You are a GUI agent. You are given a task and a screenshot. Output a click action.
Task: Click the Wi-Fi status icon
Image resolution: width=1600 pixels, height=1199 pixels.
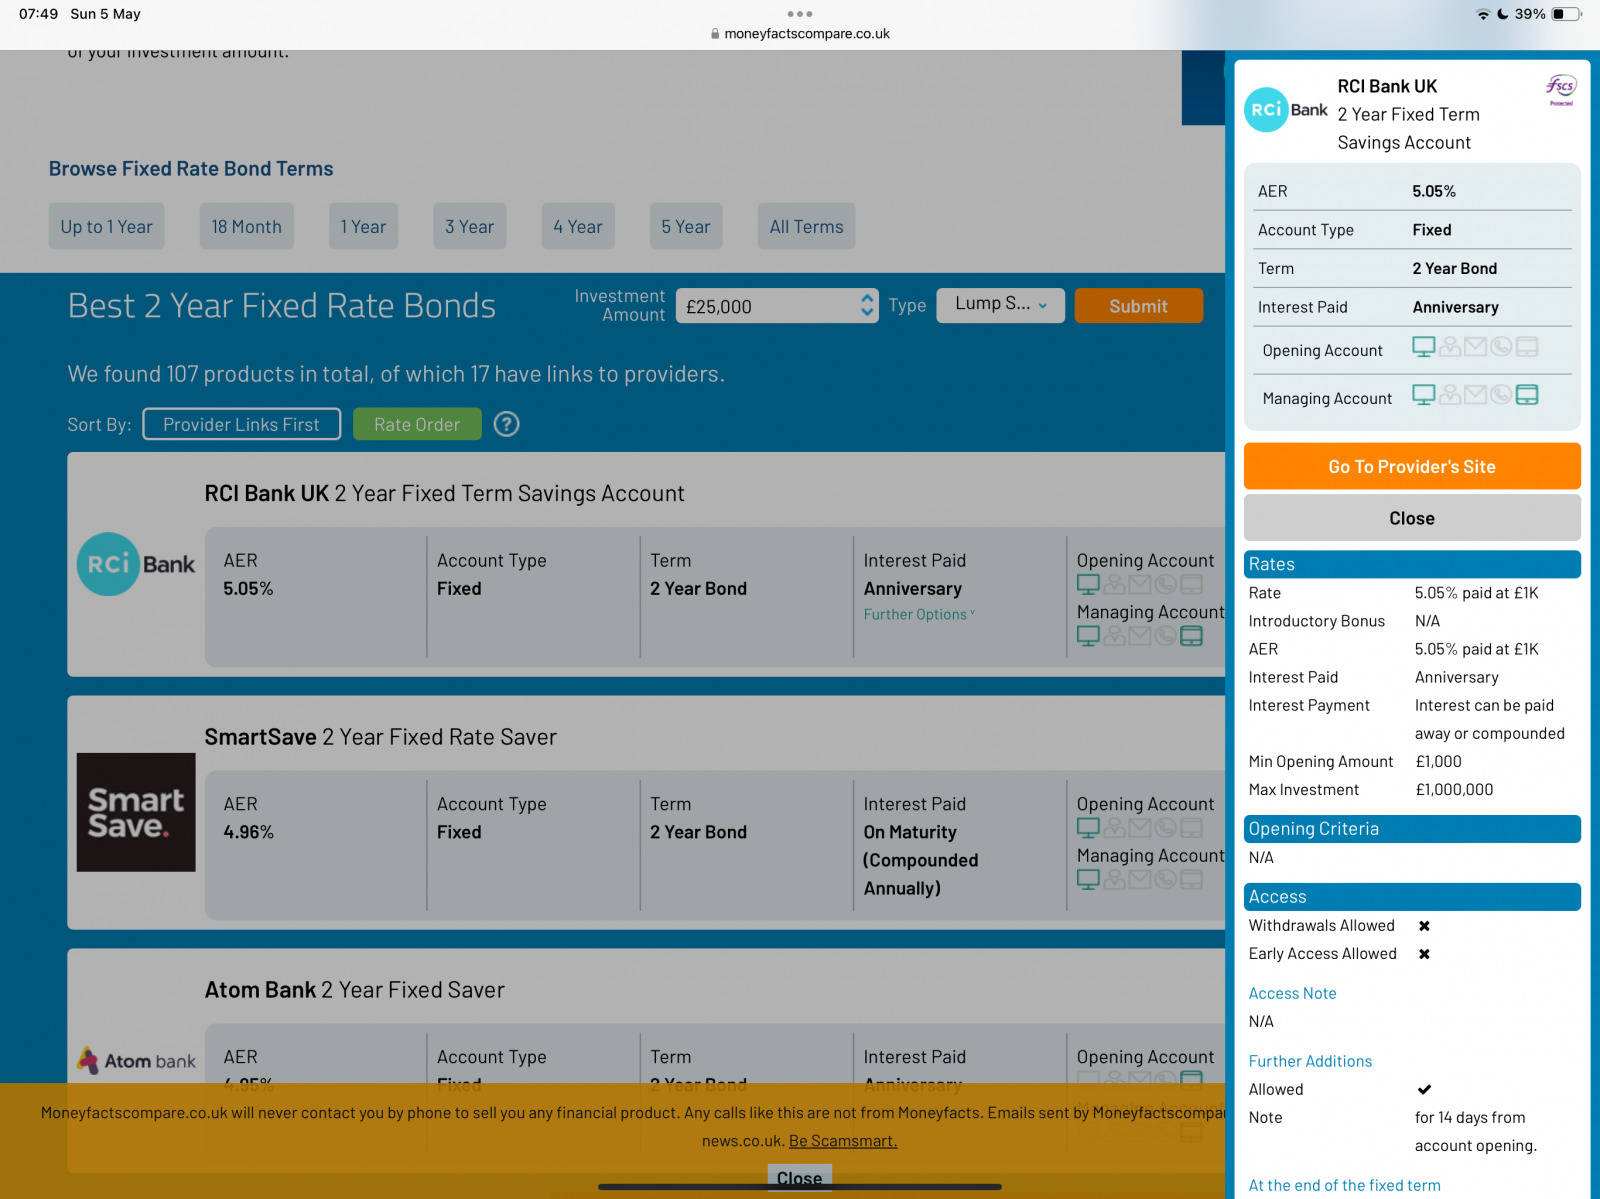1483,14
